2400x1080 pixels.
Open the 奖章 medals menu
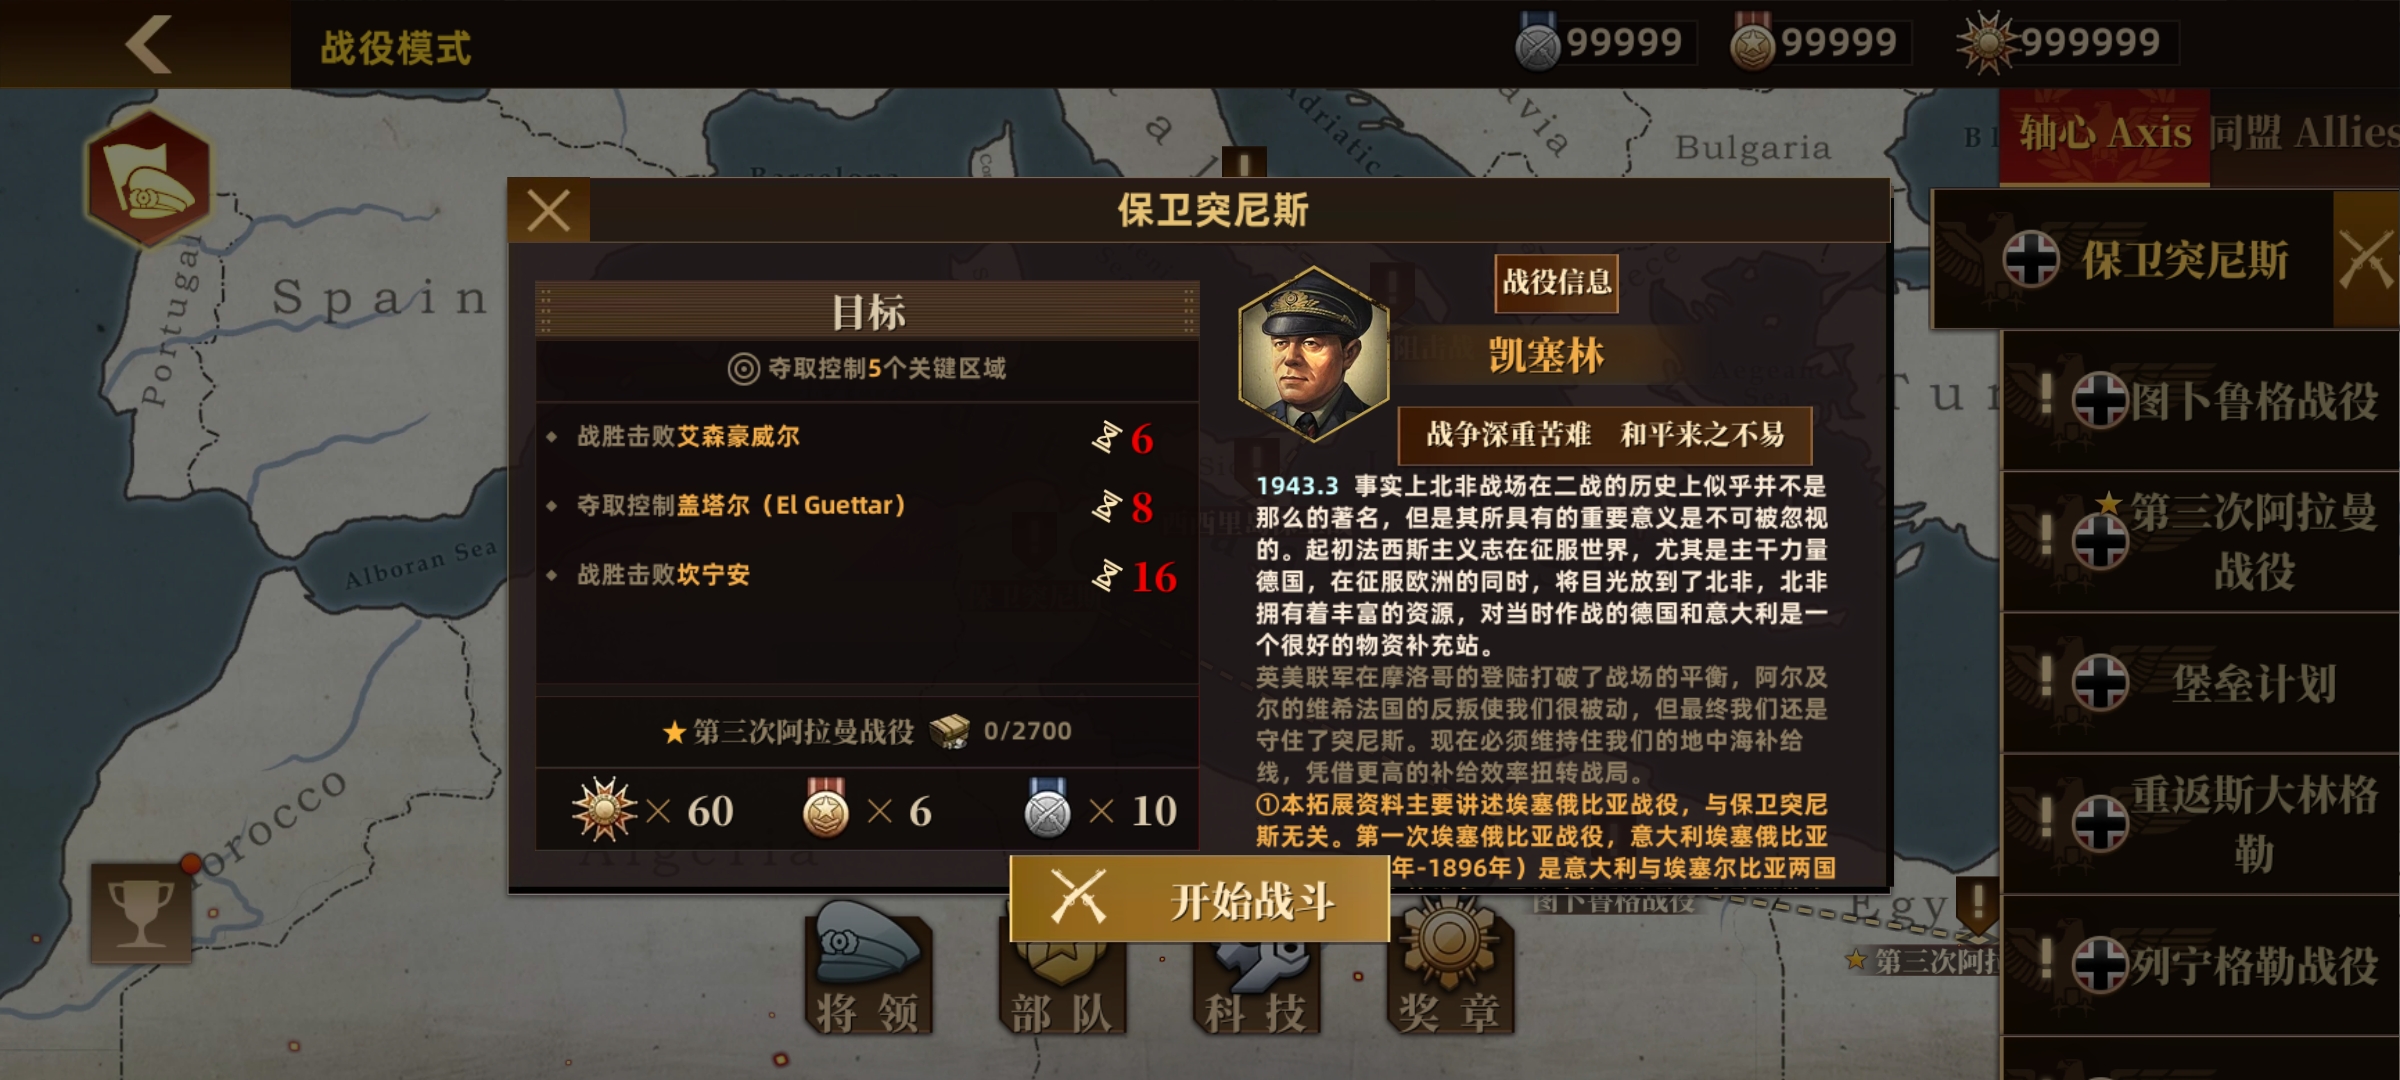[1450, 970]
